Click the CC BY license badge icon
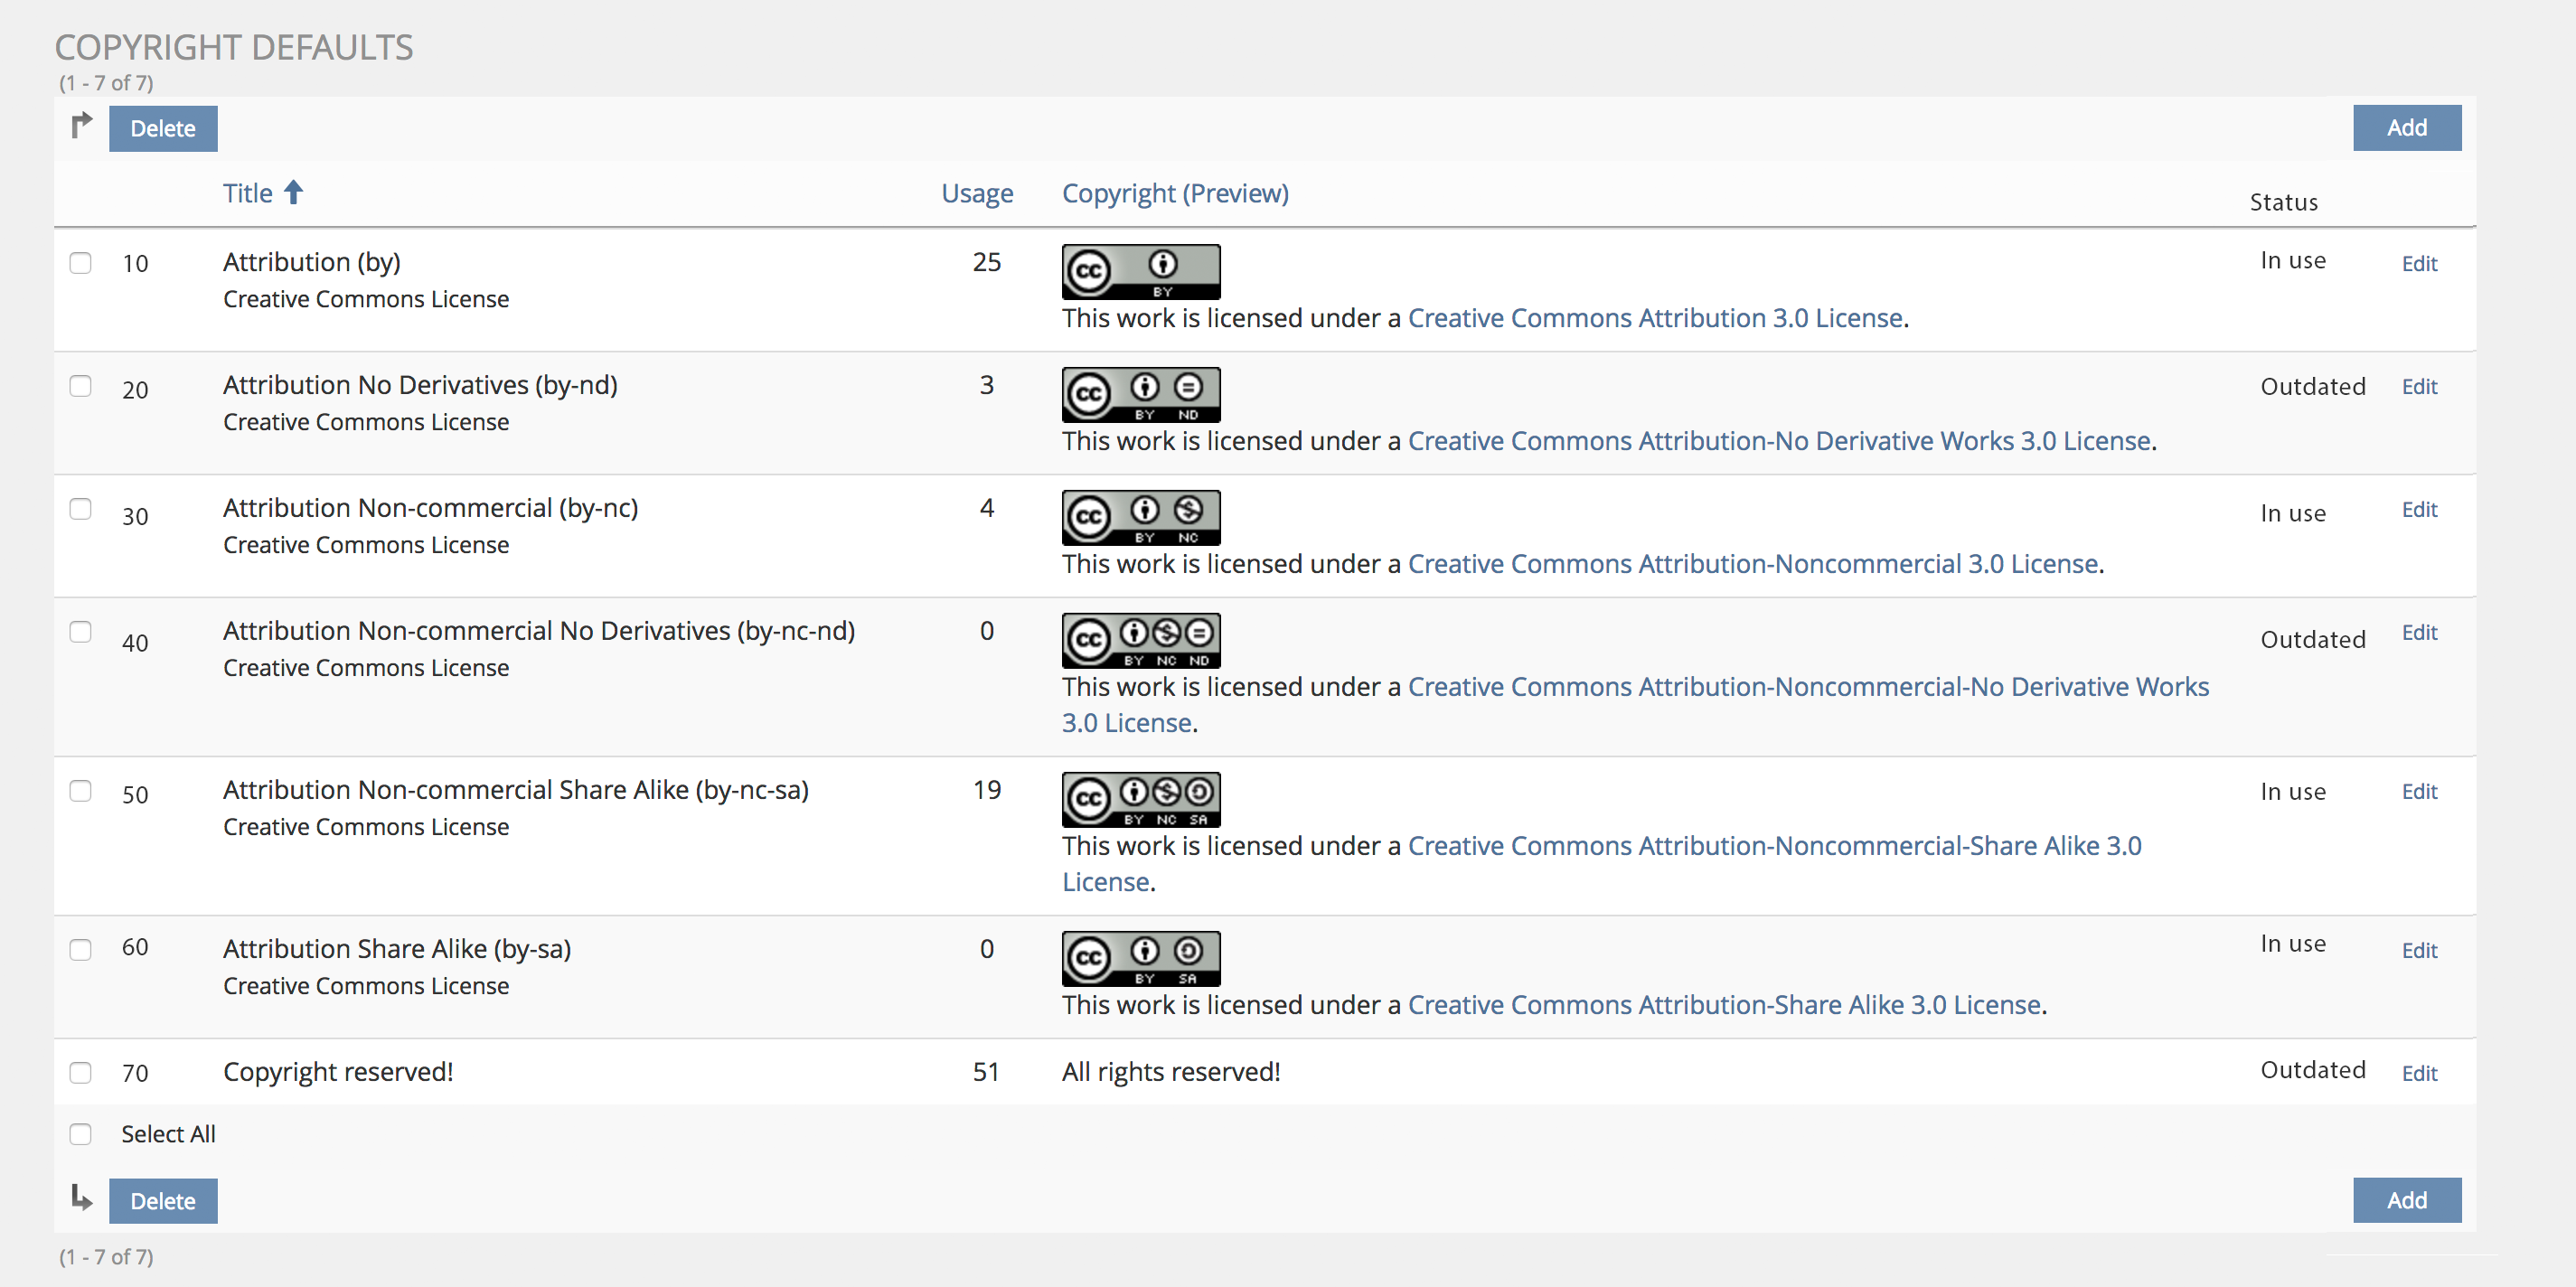This screenshot has width=2576, height=1287. [1140, 271]
